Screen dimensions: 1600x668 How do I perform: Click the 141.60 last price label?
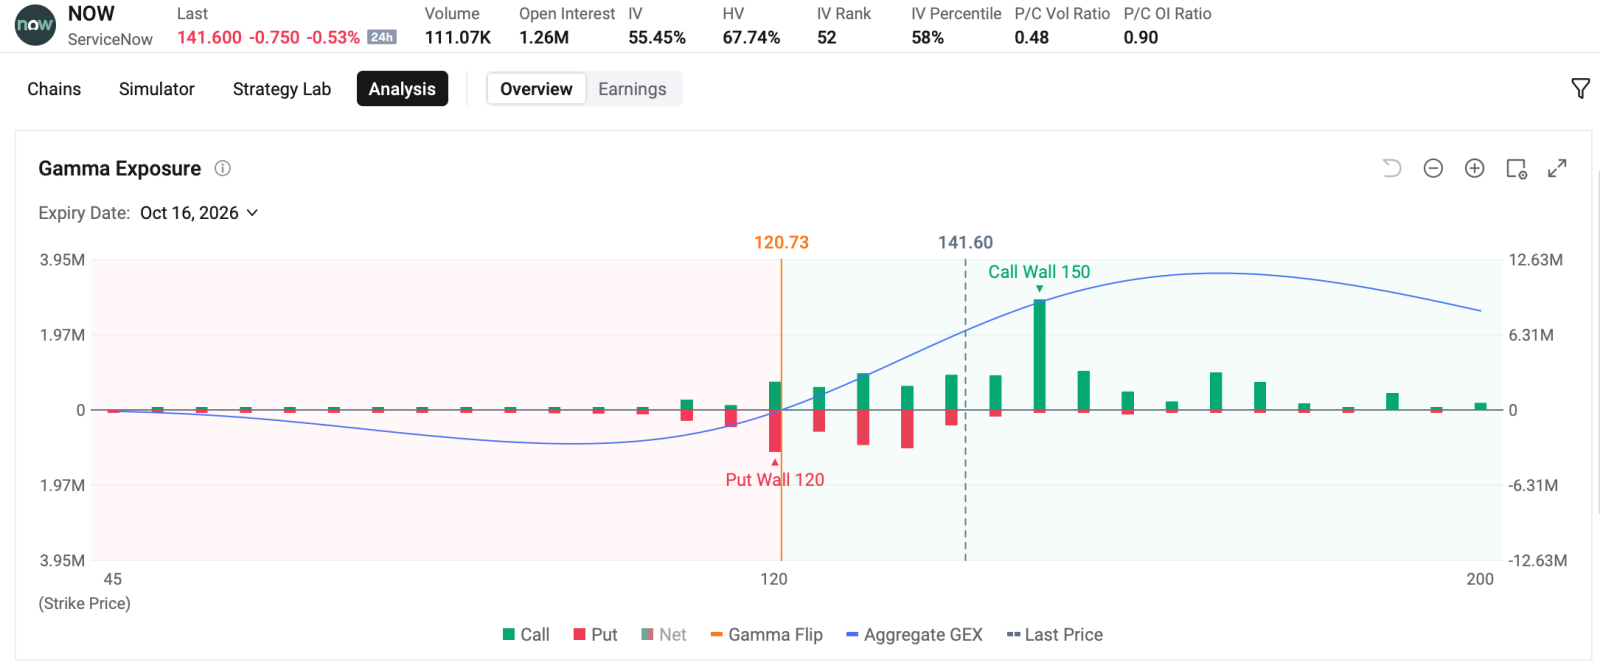[965, 242]
